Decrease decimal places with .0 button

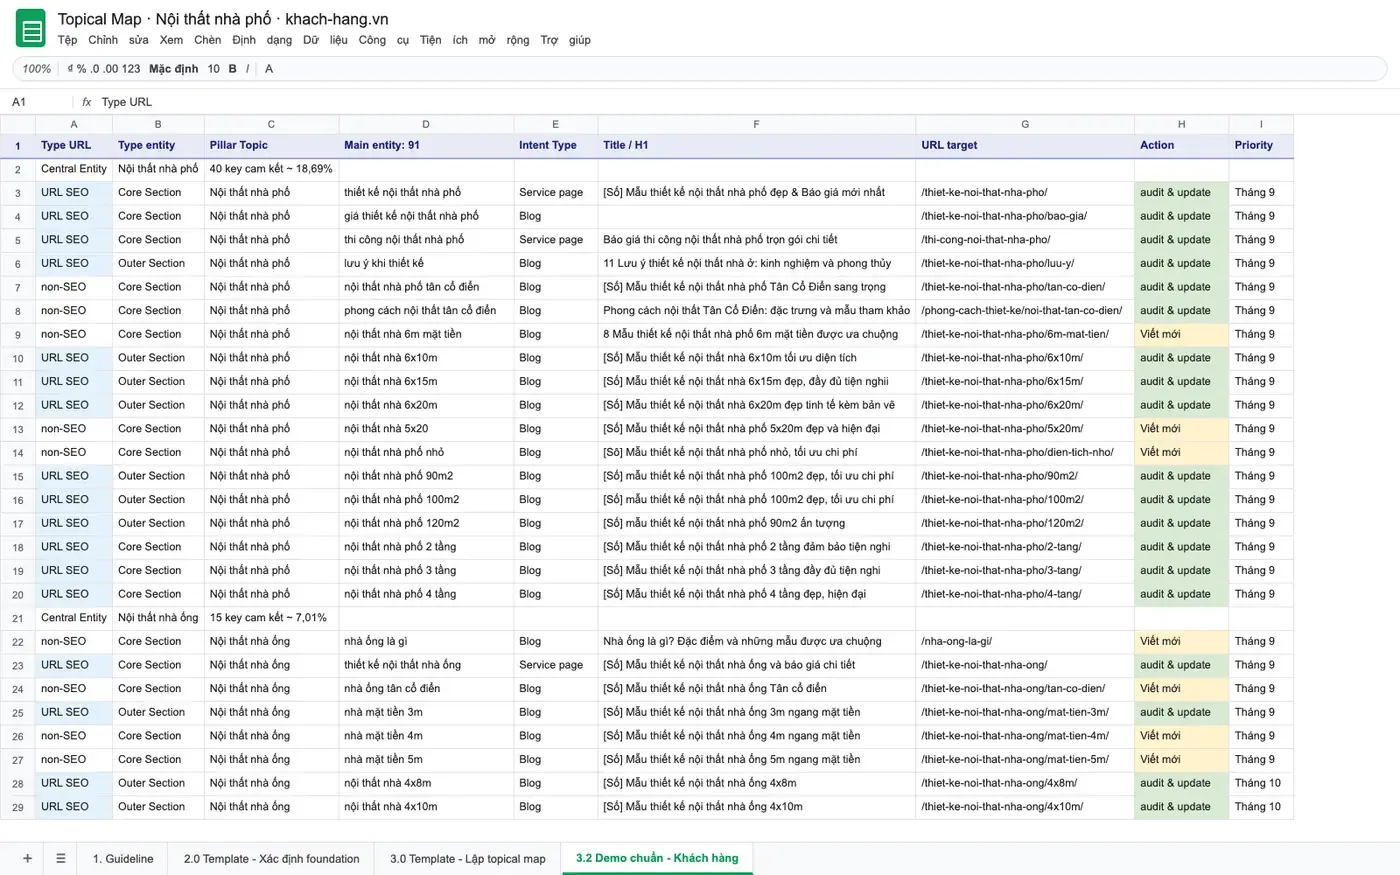click(x=95, y=69)
